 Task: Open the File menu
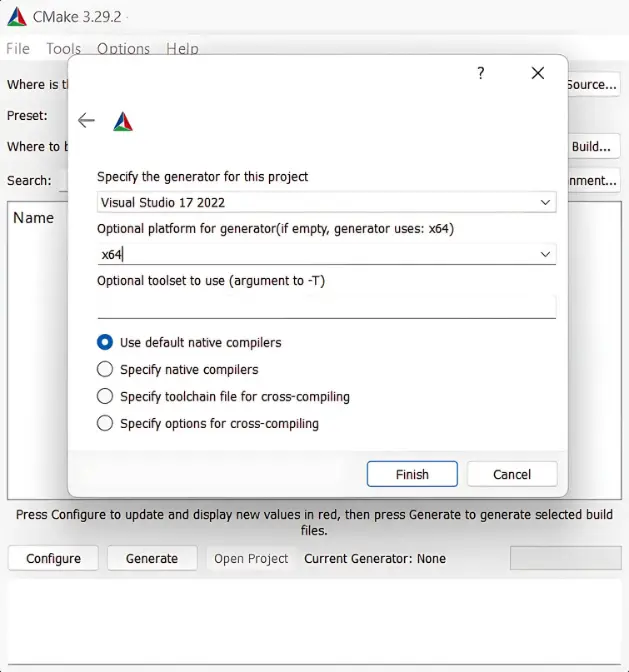click(x=18, y=49)
